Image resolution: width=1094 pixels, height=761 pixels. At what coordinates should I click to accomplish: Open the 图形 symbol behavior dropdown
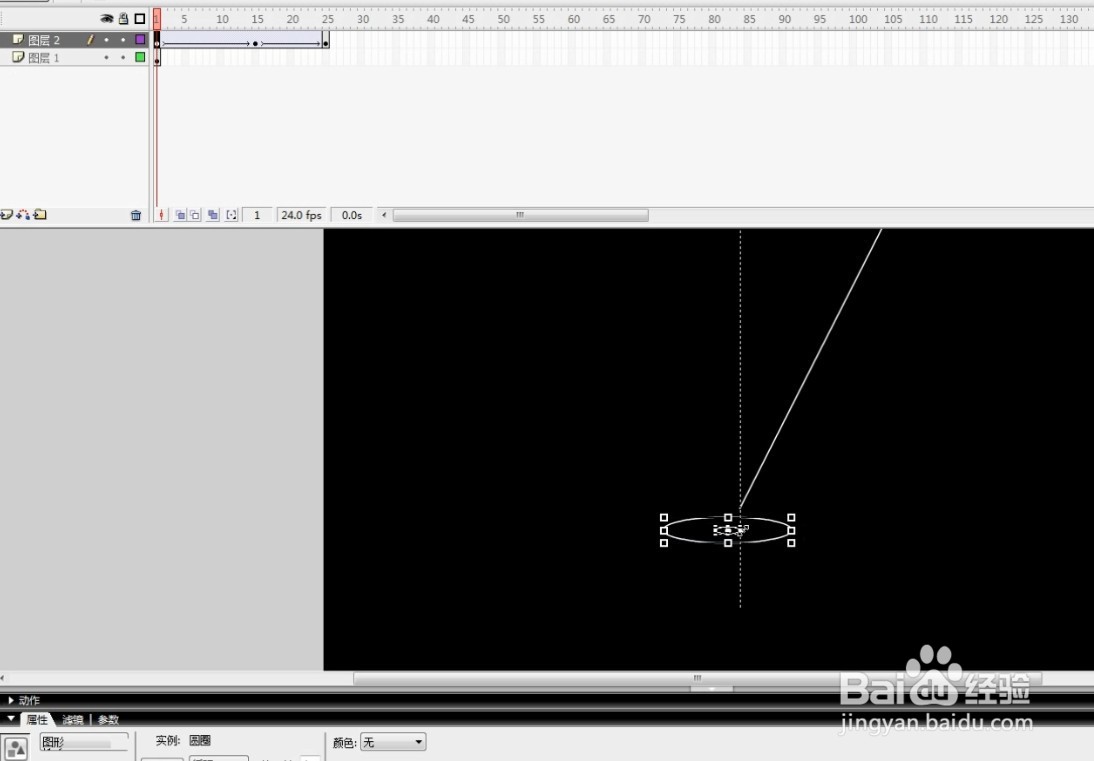point(84,743)
